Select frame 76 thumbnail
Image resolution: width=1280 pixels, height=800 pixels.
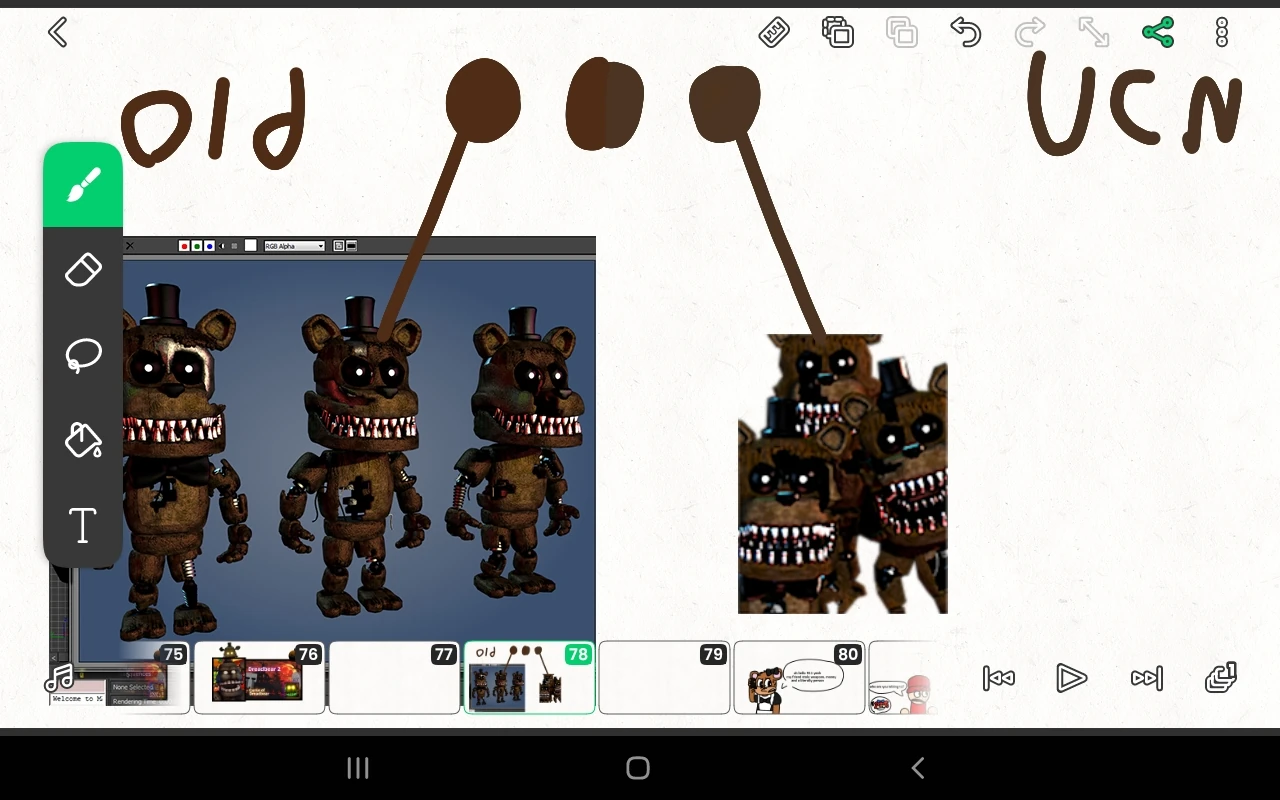click(x=259, y=678)
